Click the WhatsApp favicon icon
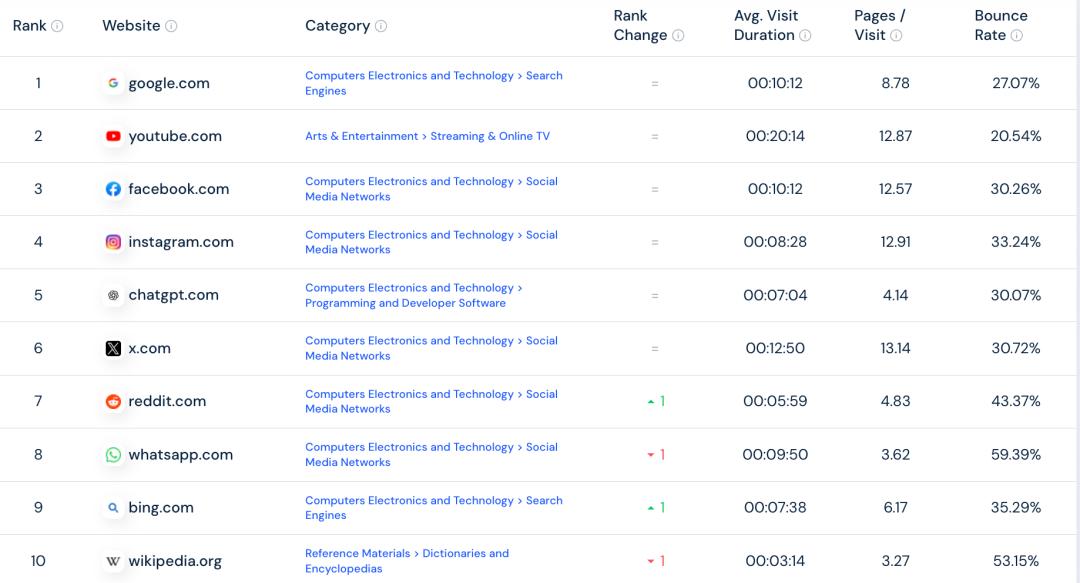 [x=114, y=454]
